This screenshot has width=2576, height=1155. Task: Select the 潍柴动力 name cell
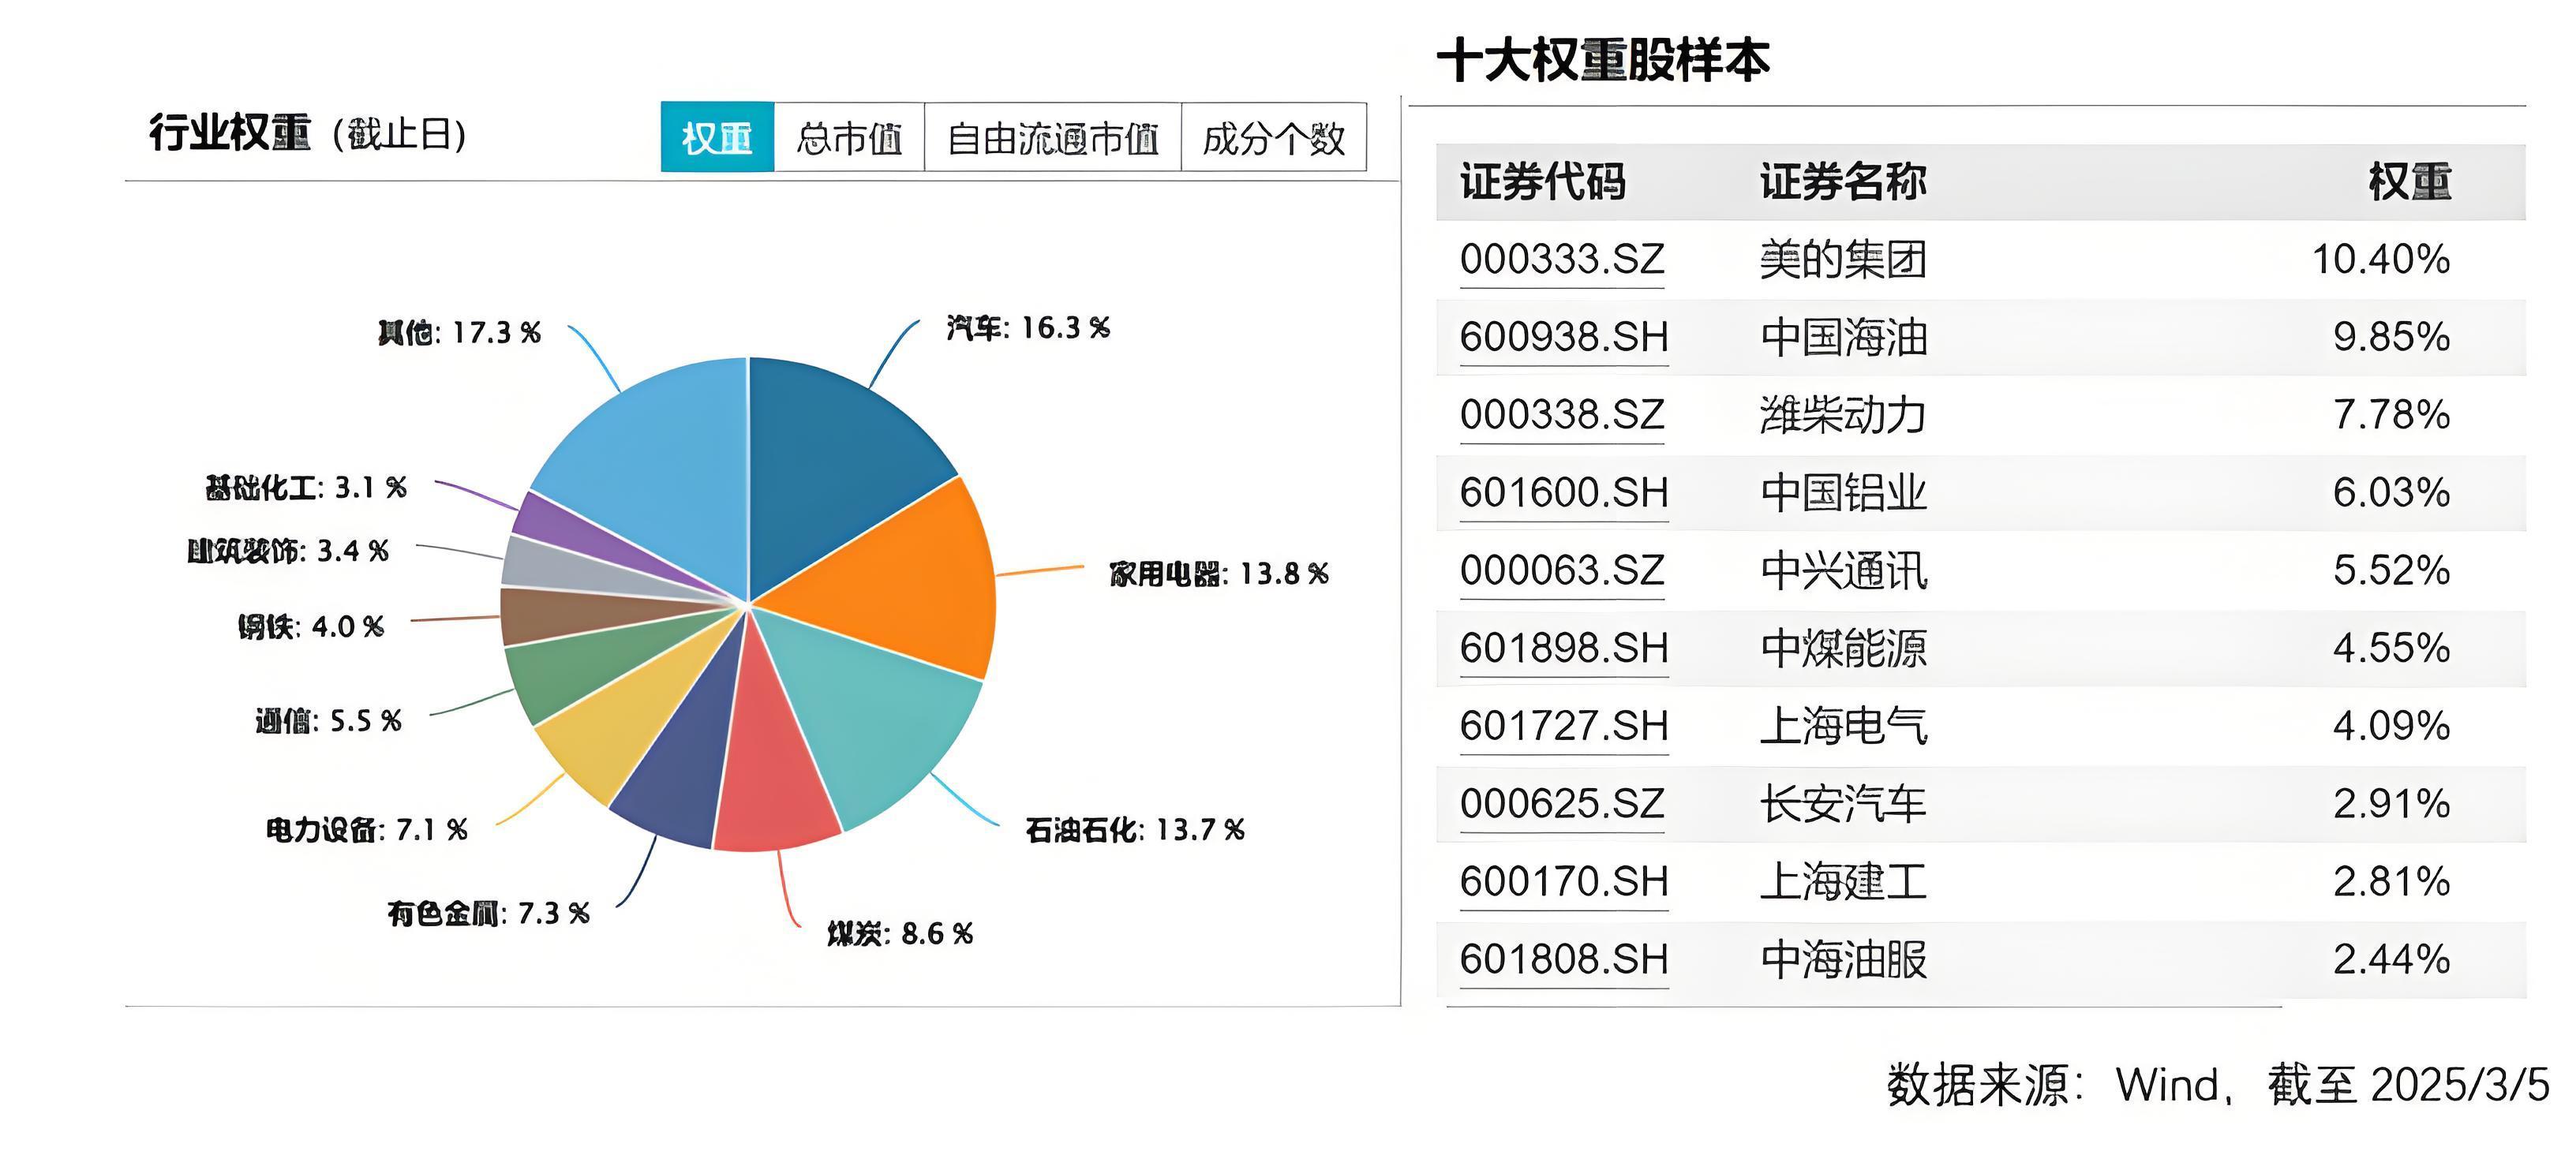click(x=1843, y=415)
